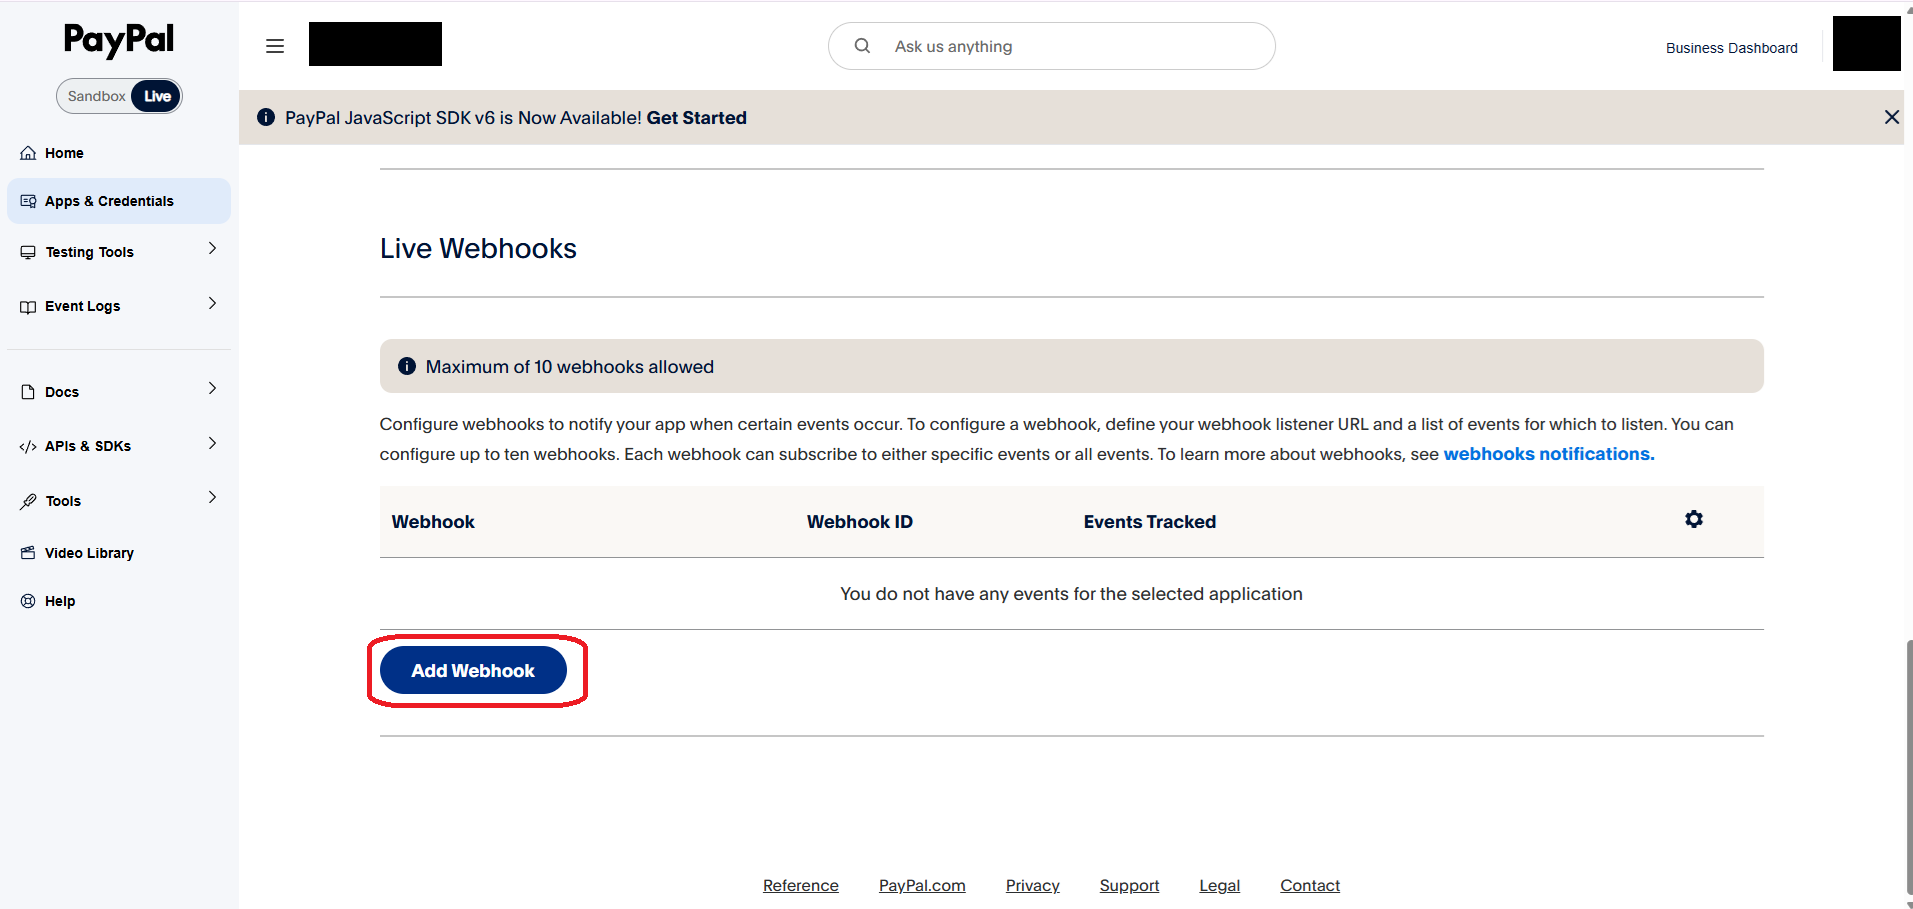The height and width of the screenshot is (909, 1913).
Task: Dismiss the SDK v6 announcement banner
Action: [1892, 117]
